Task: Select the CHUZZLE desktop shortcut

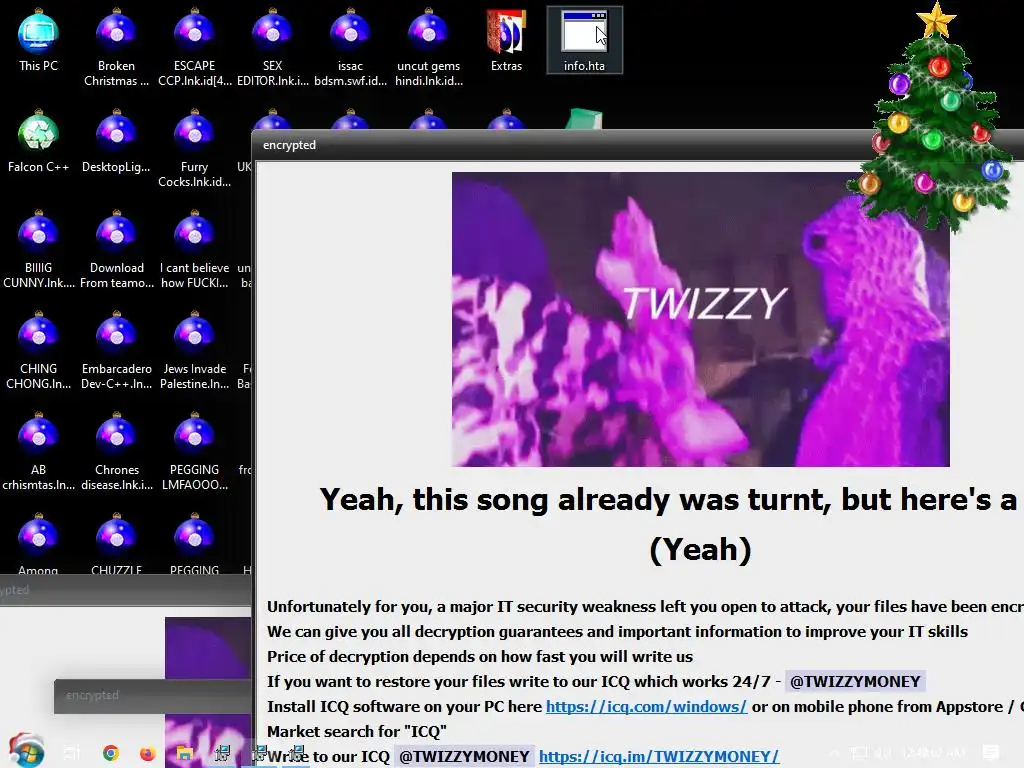Action: point(116,545)
